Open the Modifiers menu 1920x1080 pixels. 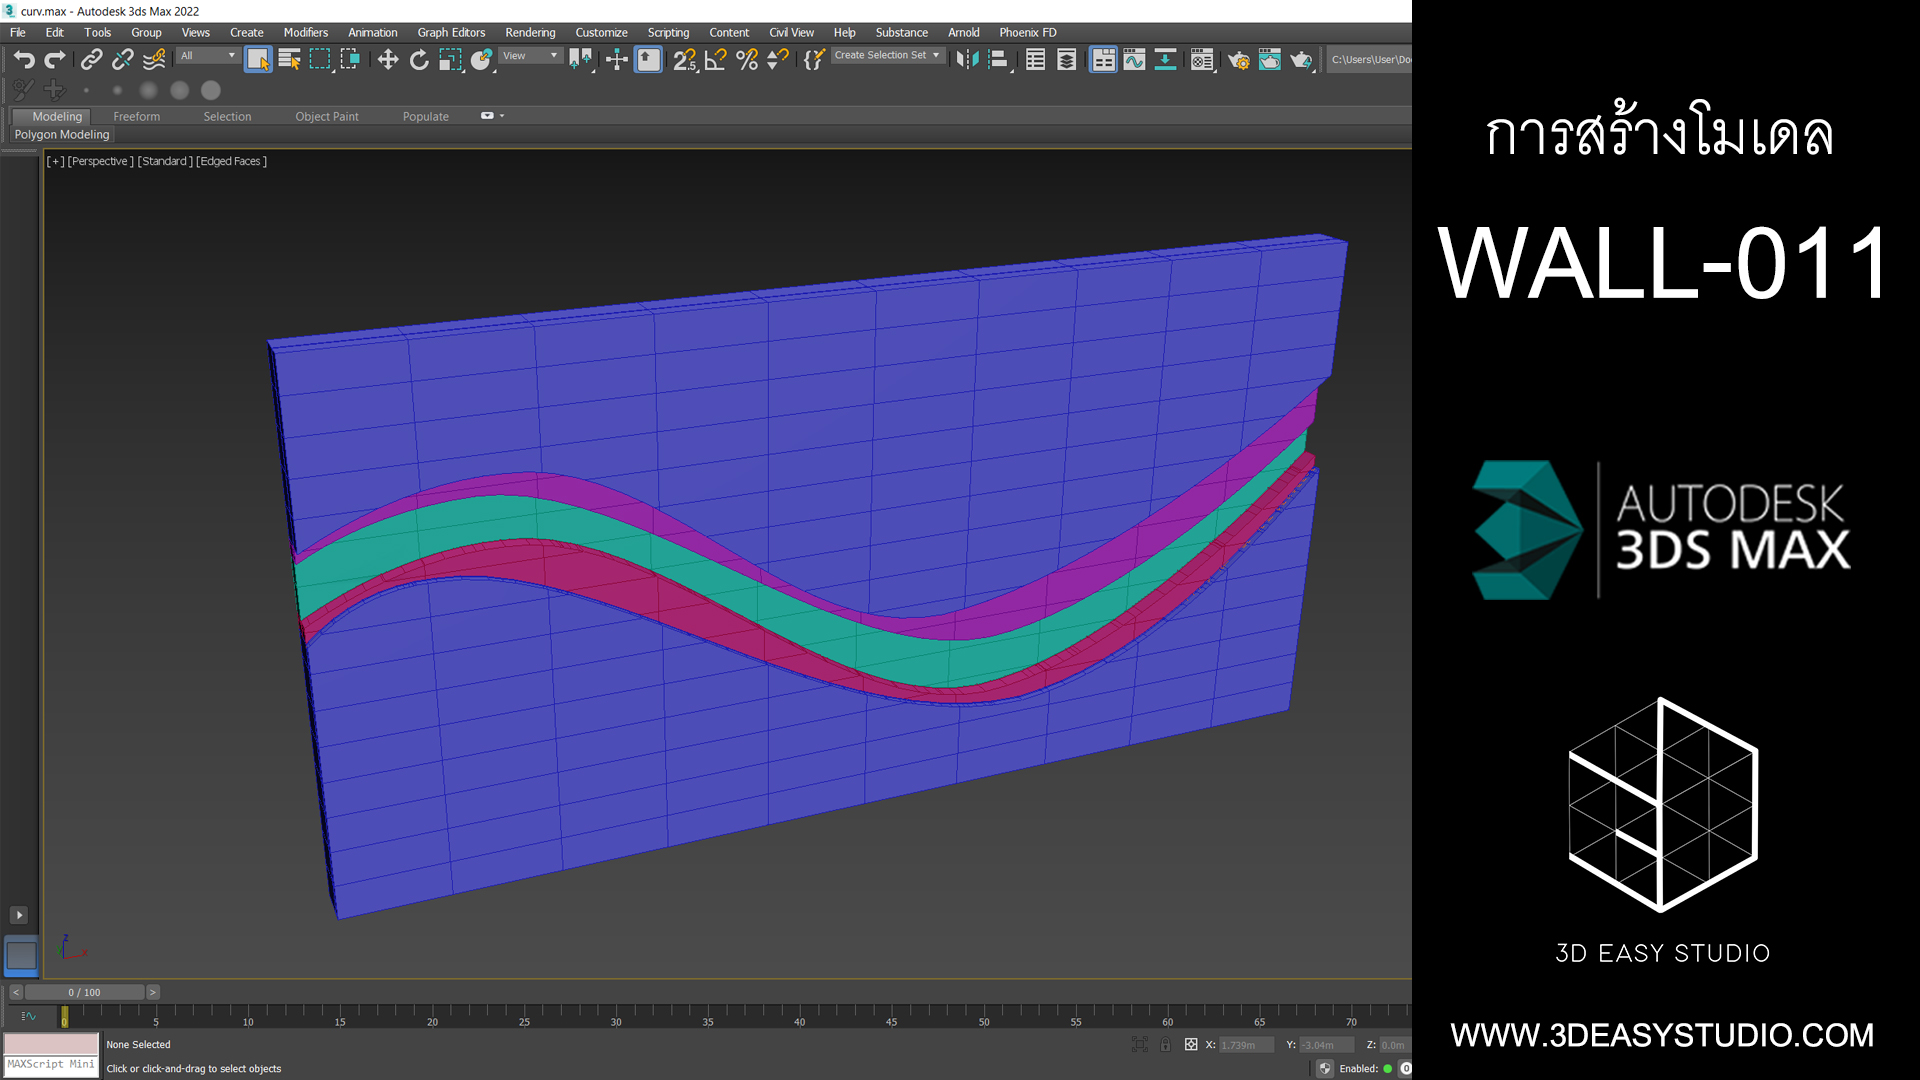pos(305,32)
